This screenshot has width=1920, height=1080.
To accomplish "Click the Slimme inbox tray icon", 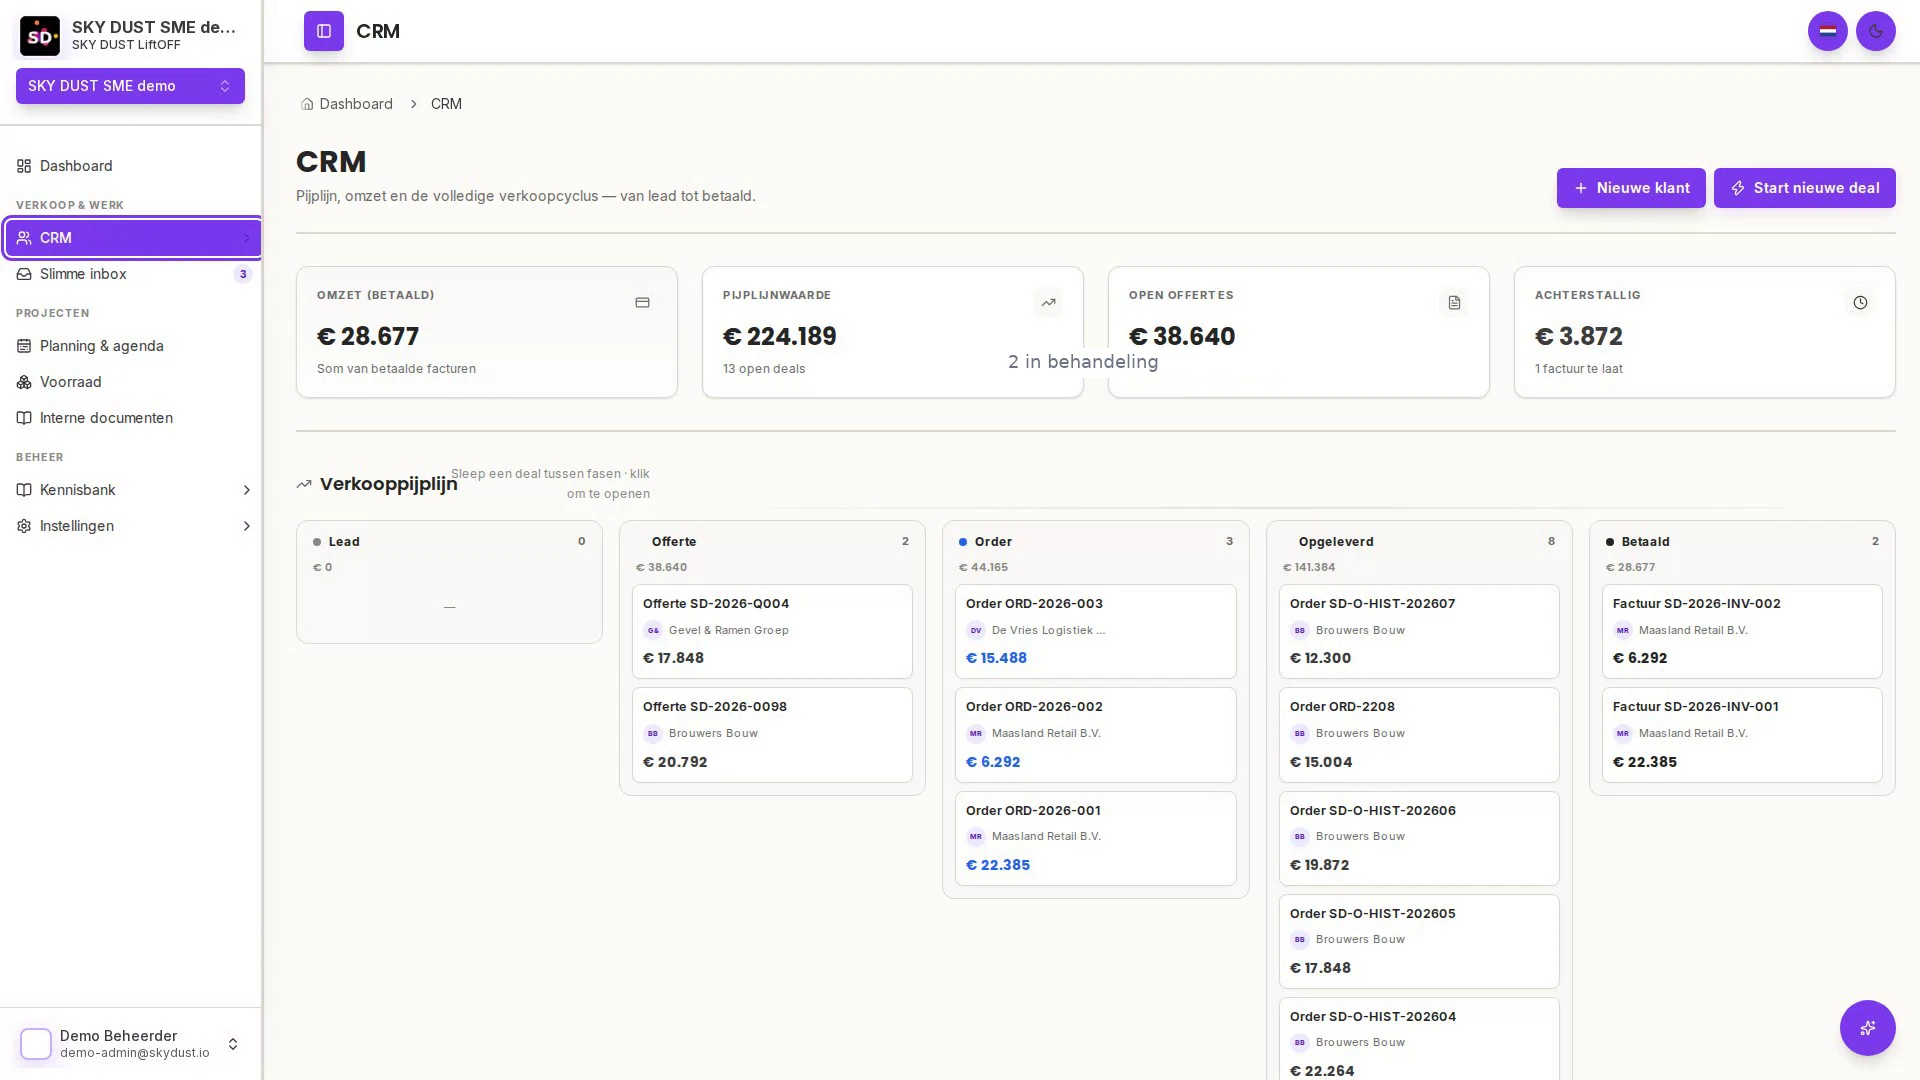I will 24,274.
